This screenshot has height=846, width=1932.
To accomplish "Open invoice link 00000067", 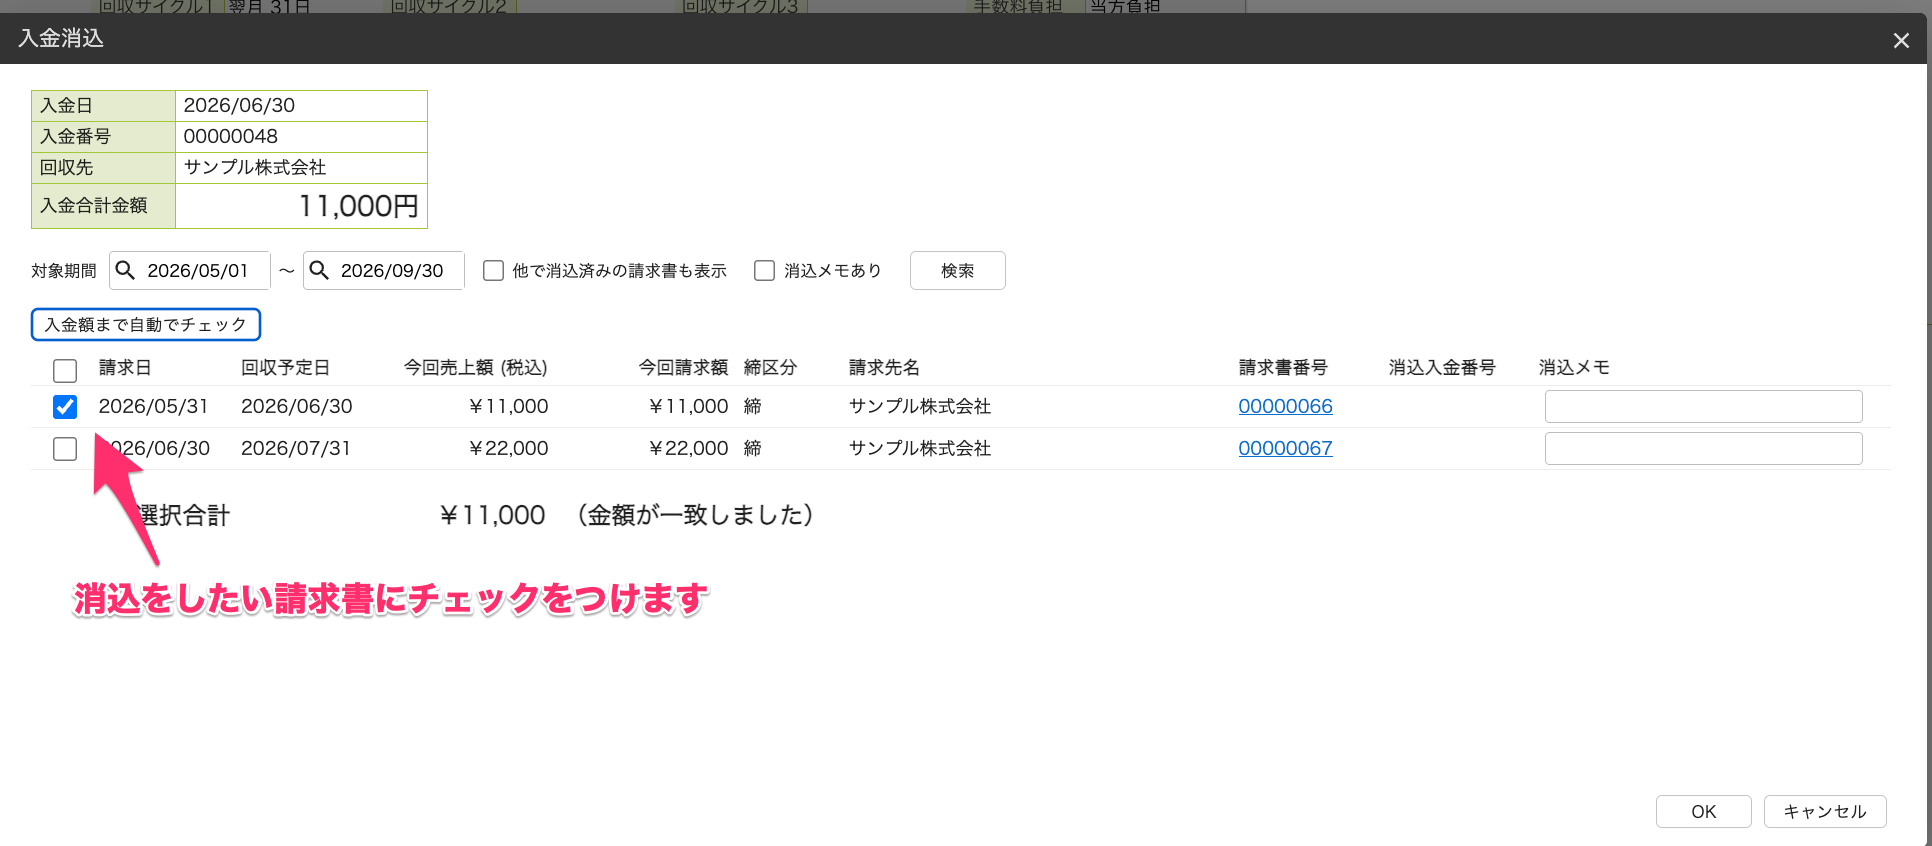I will point(1285,448).
